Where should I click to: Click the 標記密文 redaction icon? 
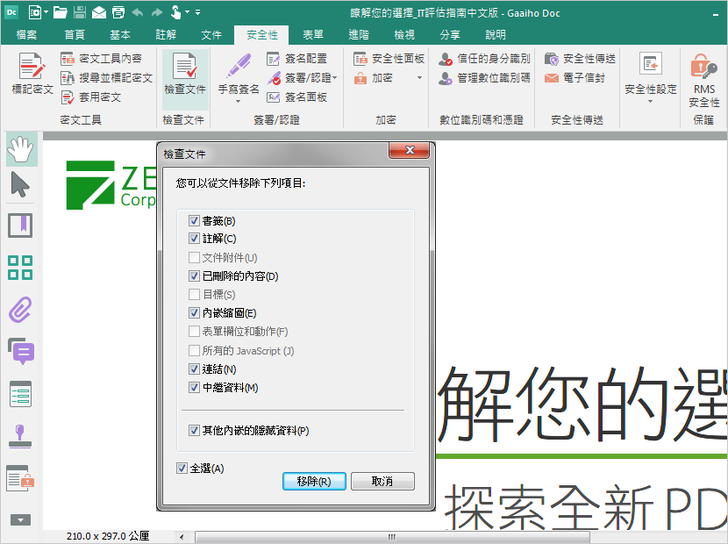[32, 66]
